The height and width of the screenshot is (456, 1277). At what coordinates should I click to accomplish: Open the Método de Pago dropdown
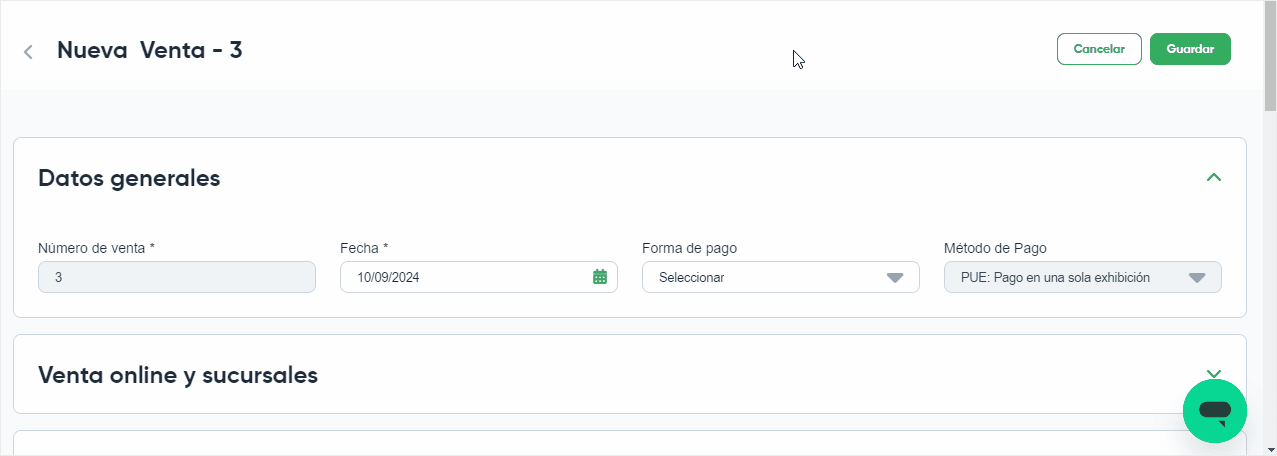tap(1083, 277)
